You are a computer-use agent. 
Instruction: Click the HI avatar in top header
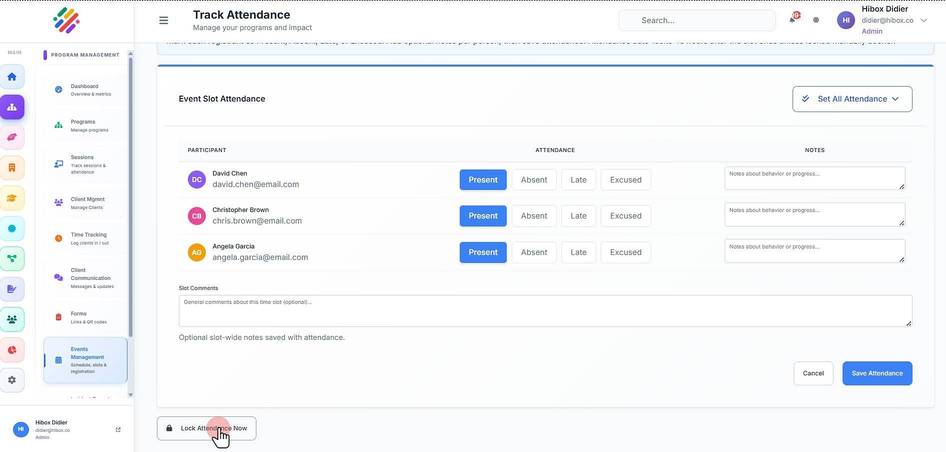pyautogui.click(x=846, y=21)
